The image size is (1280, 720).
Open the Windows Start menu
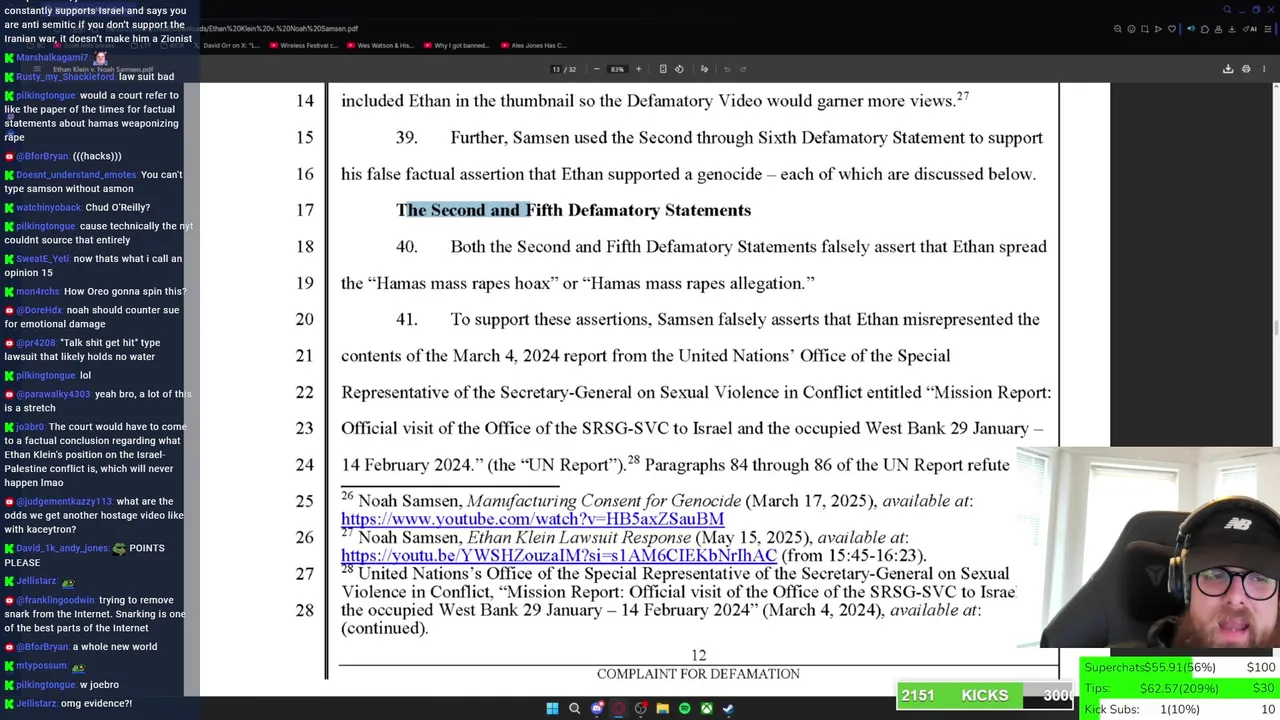coord(552,708)
